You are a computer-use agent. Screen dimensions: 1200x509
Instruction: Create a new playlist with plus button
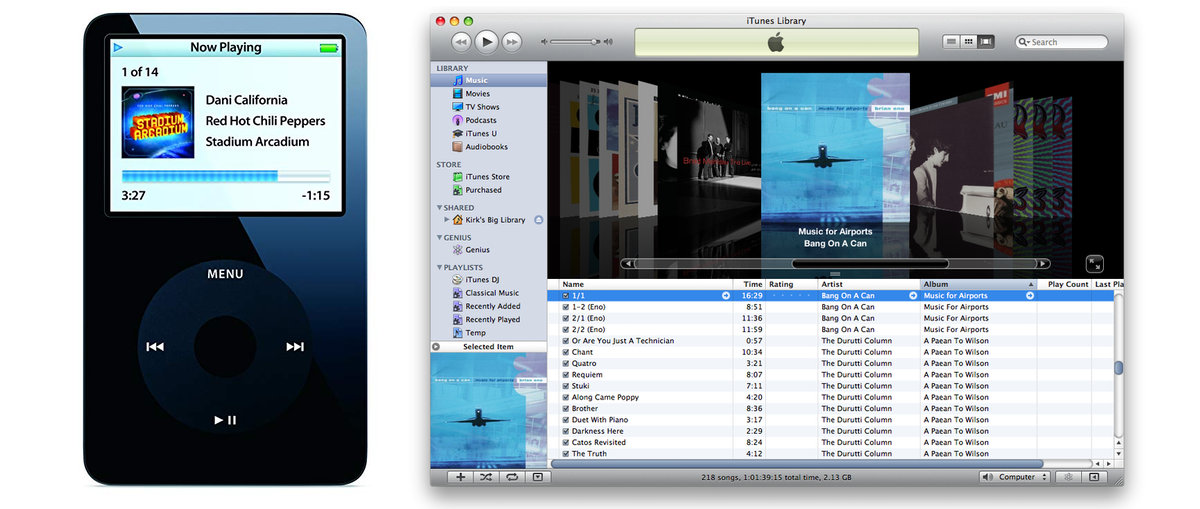click(461, 477)
